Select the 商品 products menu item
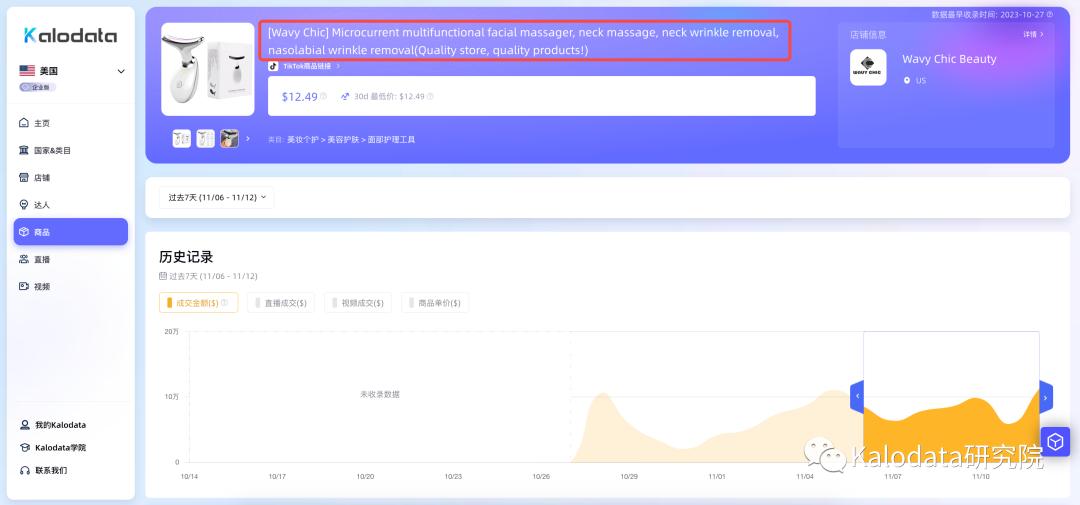 [71, 231]
